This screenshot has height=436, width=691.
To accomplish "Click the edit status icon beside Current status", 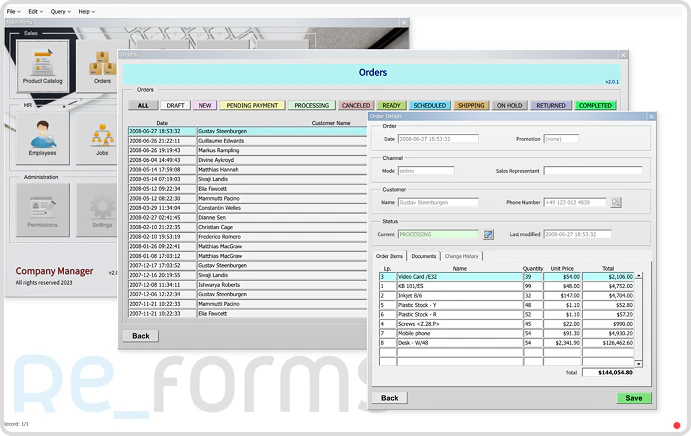I will pos(488,235).
